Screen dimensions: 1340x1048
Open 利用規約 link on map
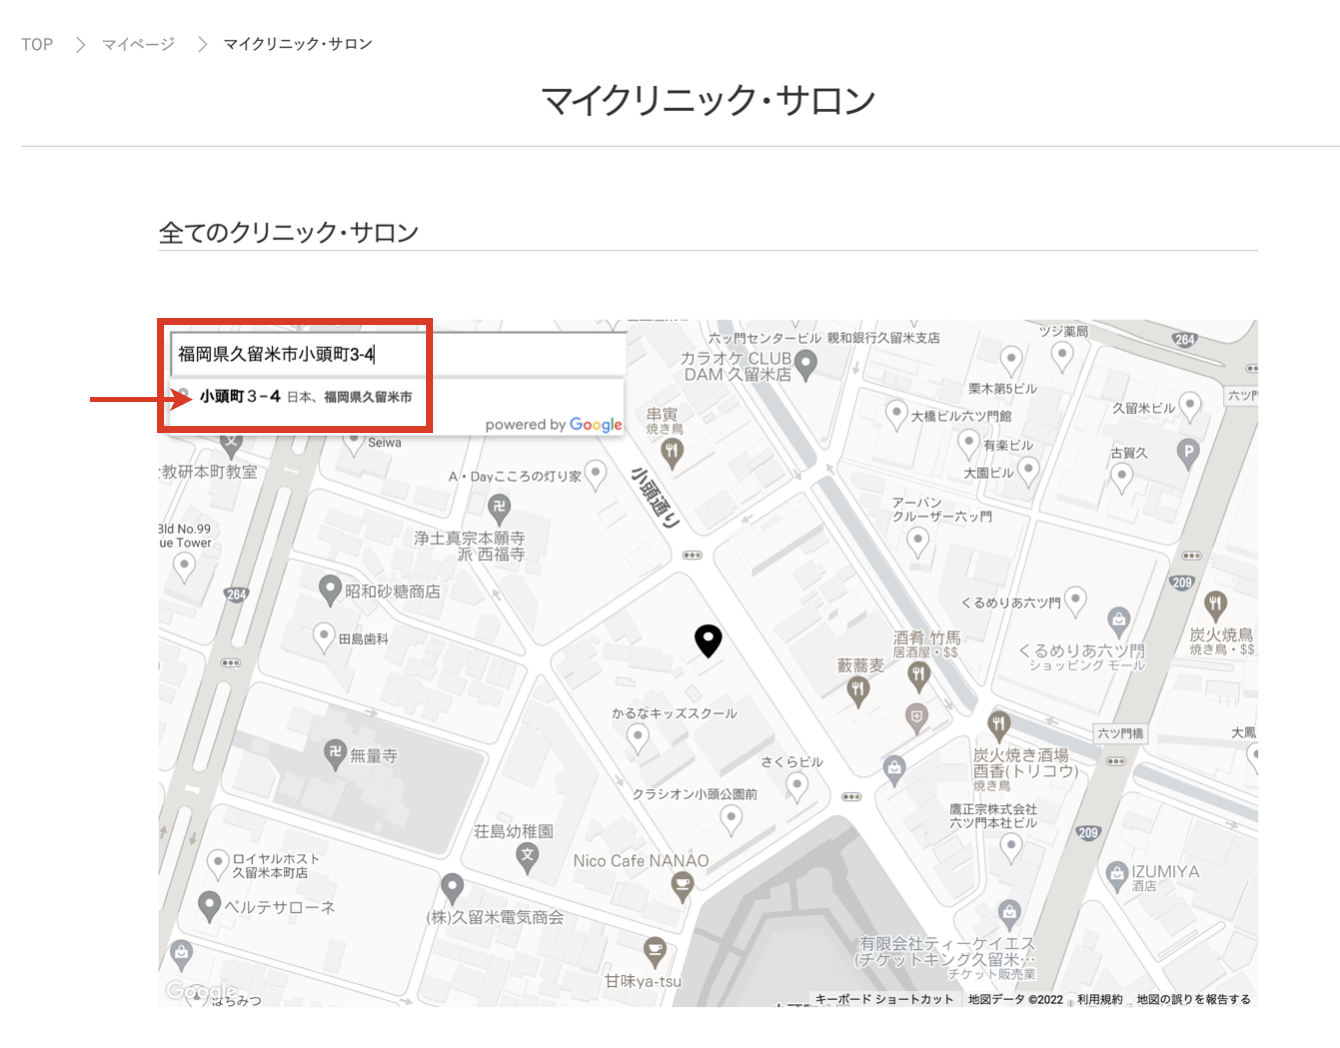click(1099, 999)
